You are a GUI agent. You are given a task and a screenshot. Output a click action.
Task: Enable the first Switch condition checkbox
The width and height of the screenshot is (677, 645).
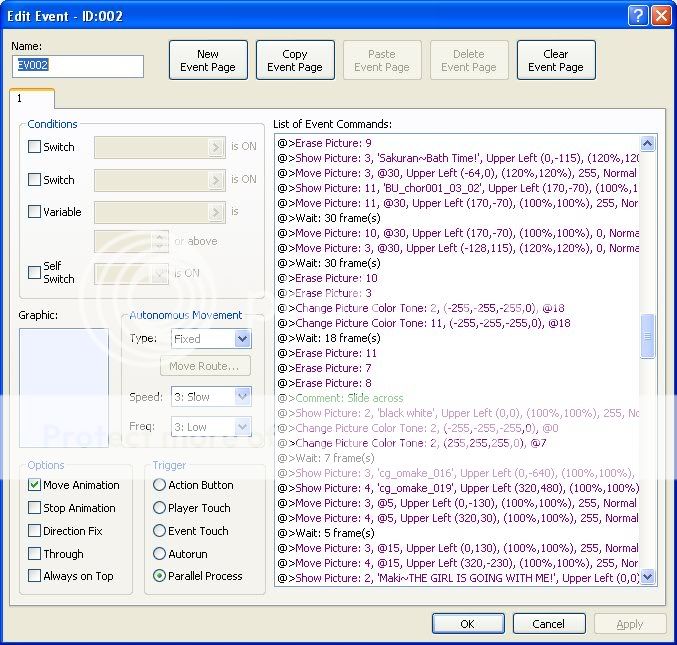35,147
